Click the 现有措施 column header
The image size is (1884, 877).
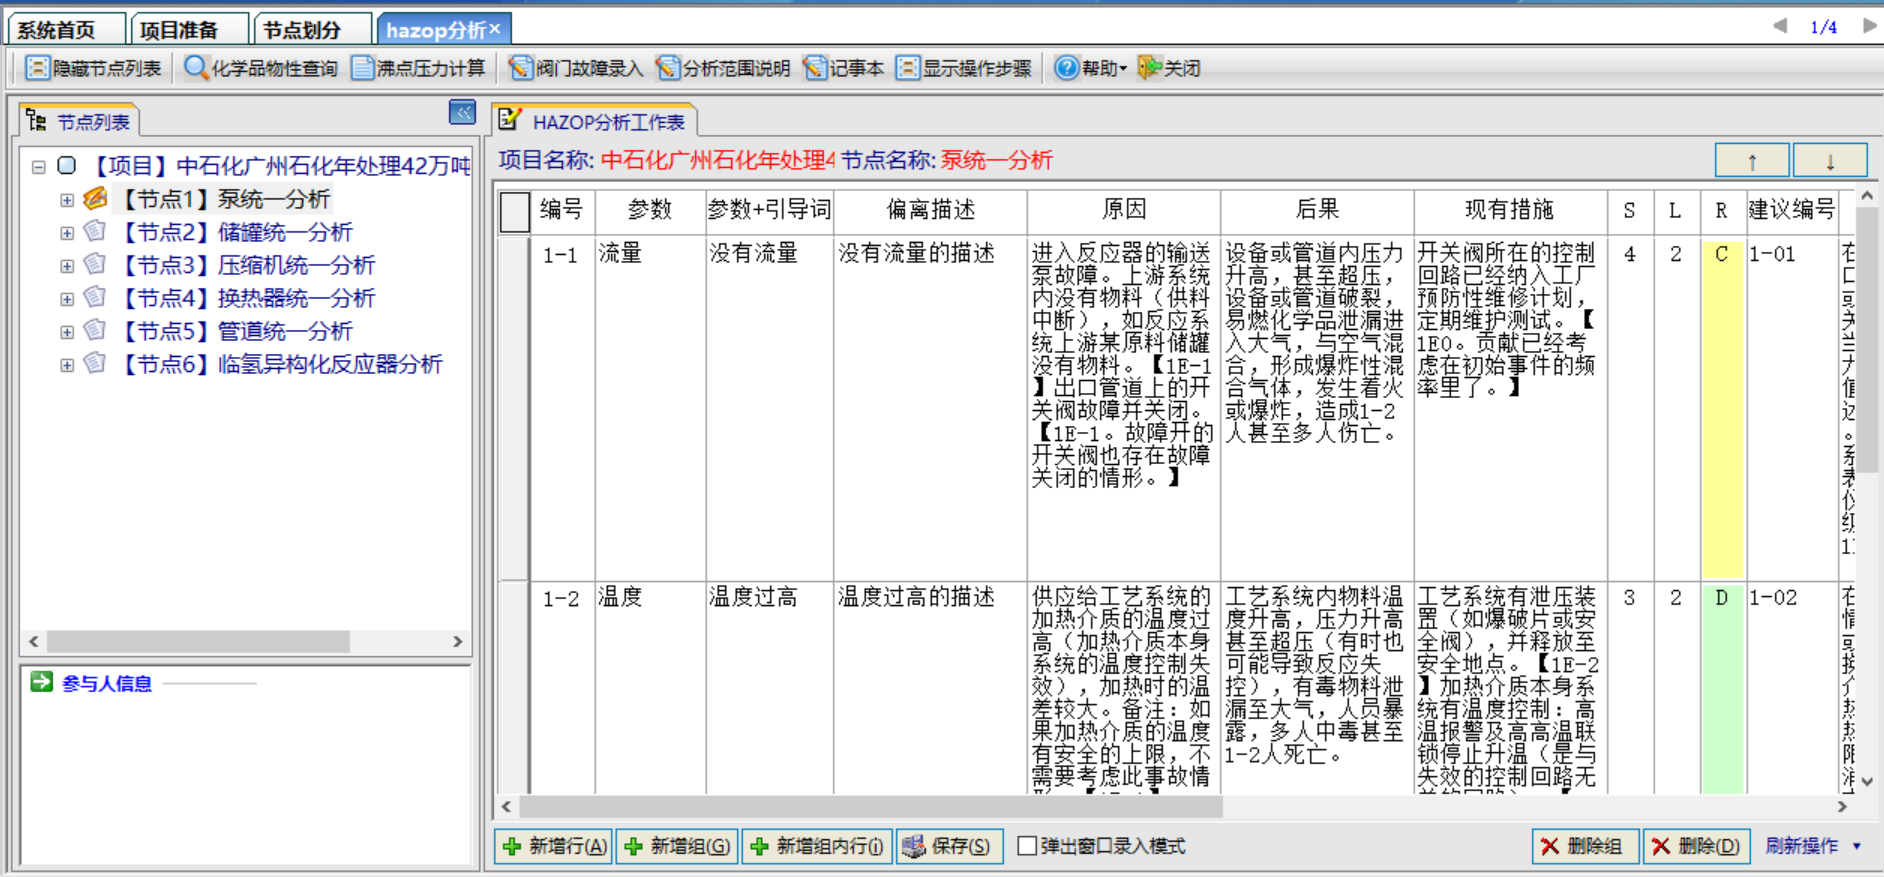point(1510,210)
